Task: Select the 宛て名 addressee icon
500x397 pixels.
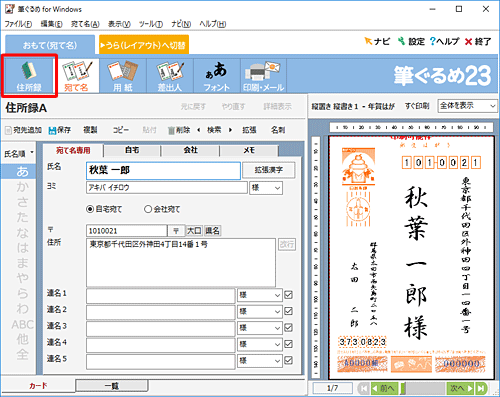Action: (76, 76)
